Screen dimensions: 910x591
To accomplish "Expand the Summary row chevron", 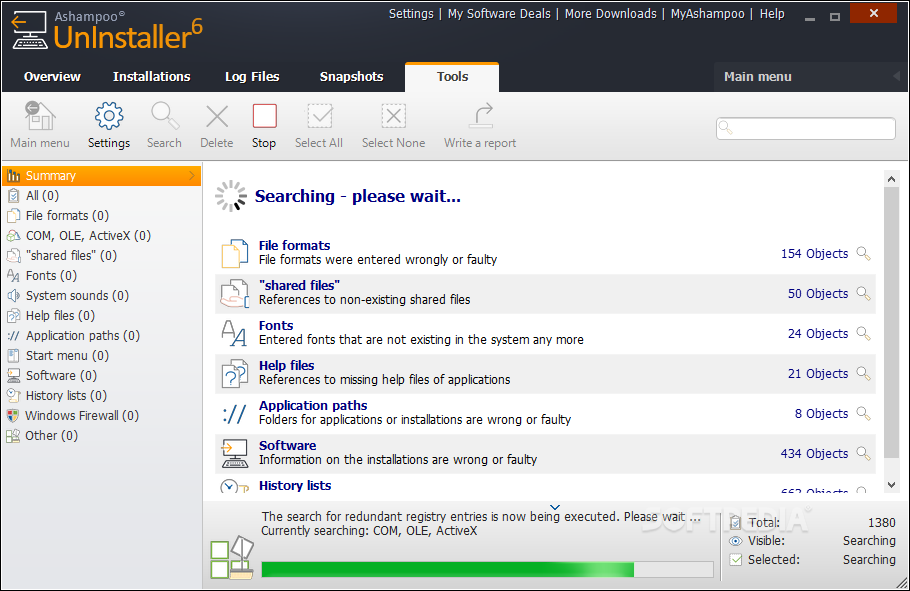I will (x=192, y=175).
